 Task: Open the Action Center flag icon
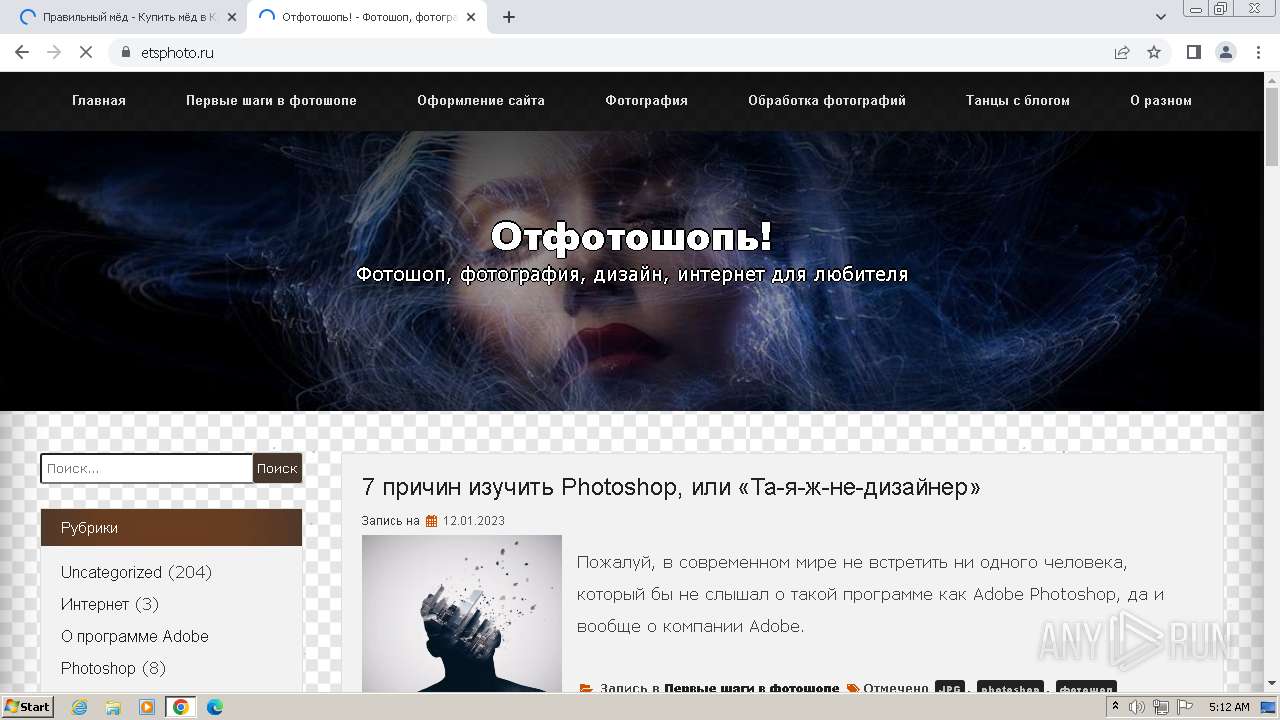pos(1185,707)
